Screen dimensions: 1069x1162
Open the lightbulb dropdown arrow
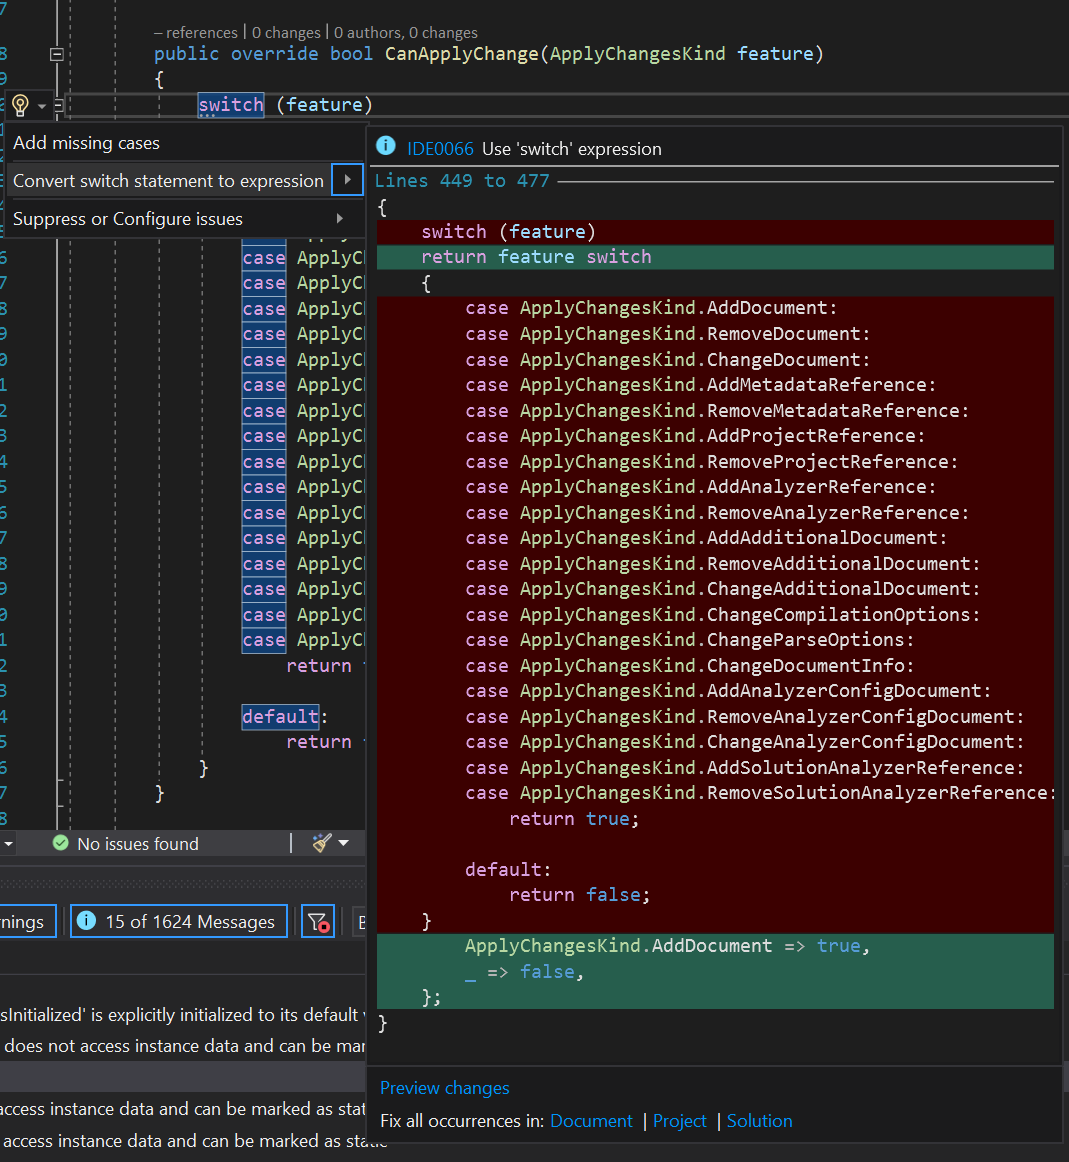point(42,106)
